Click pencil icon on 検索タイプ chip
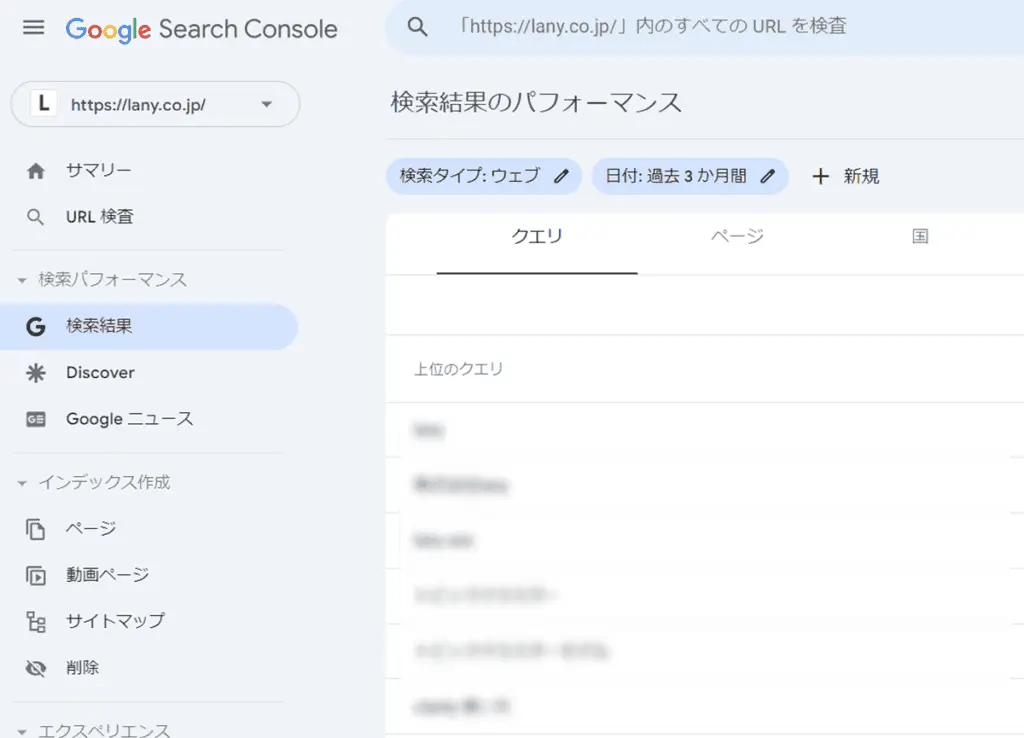1024x738 pixels. coord(562,176)
